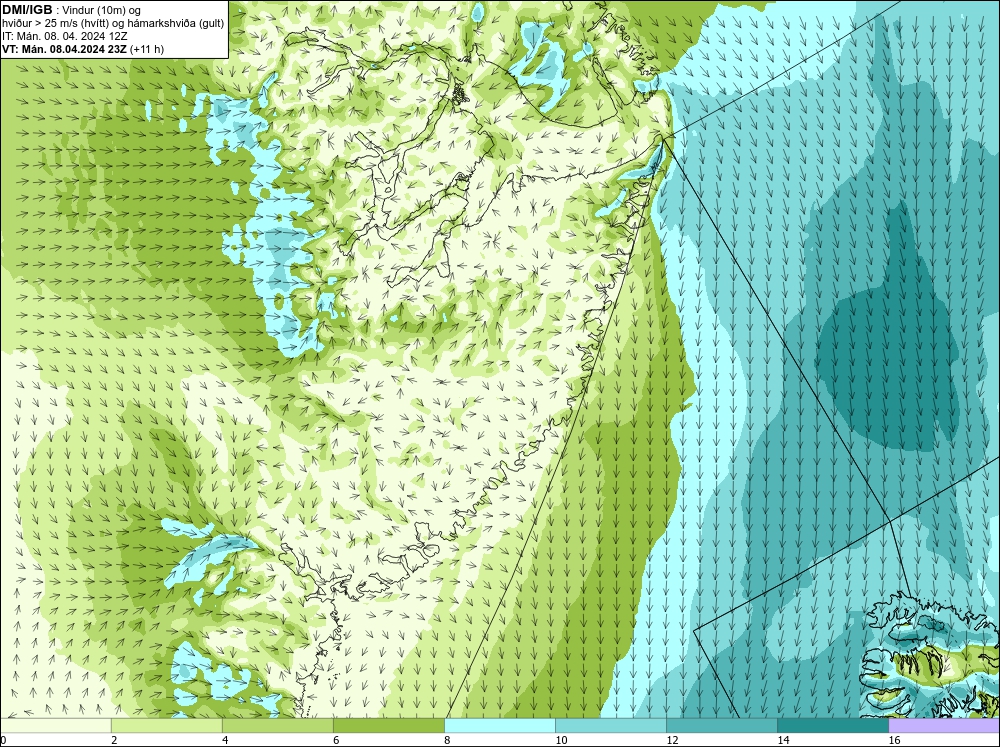Click the 'VT: Mán. 08.04.2024 23Z (+11 h)' line

coord(83,49)
